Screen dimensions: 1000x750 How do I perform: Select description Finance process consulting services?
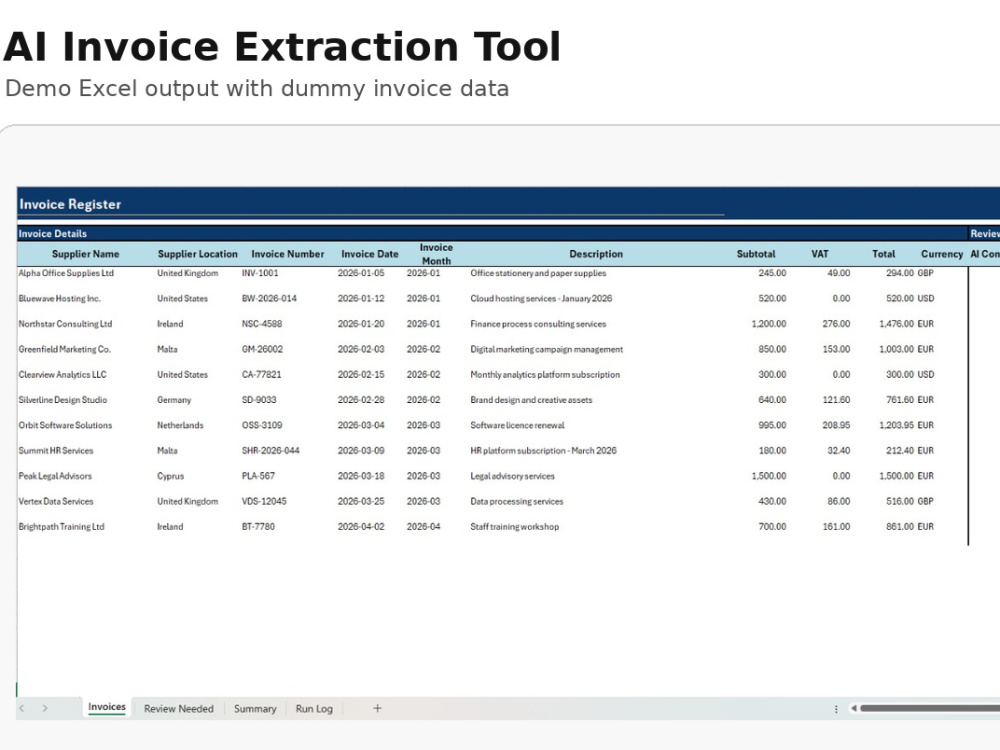[x=538, y=324]
